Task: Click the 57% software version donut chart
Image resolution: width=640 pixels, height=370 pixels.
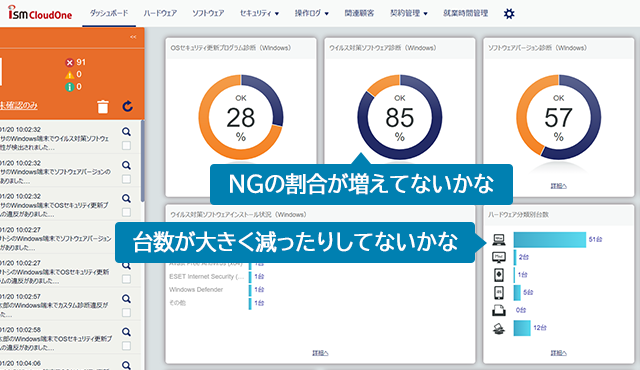Action: (558, 117)
